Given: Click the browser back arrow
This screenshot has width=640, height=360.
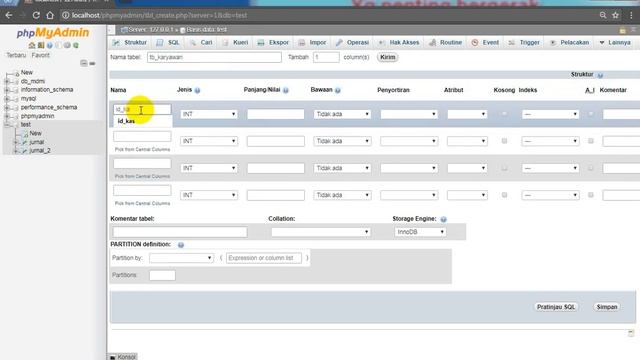Looking at the screenshot, I should click(9, 16).
